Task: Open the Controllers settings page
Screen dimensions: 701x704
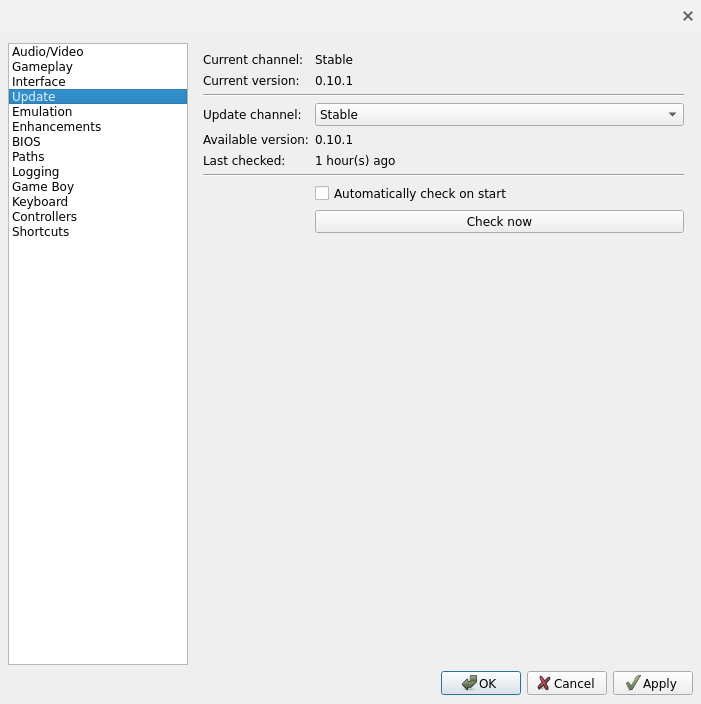Action: point(98,216)
